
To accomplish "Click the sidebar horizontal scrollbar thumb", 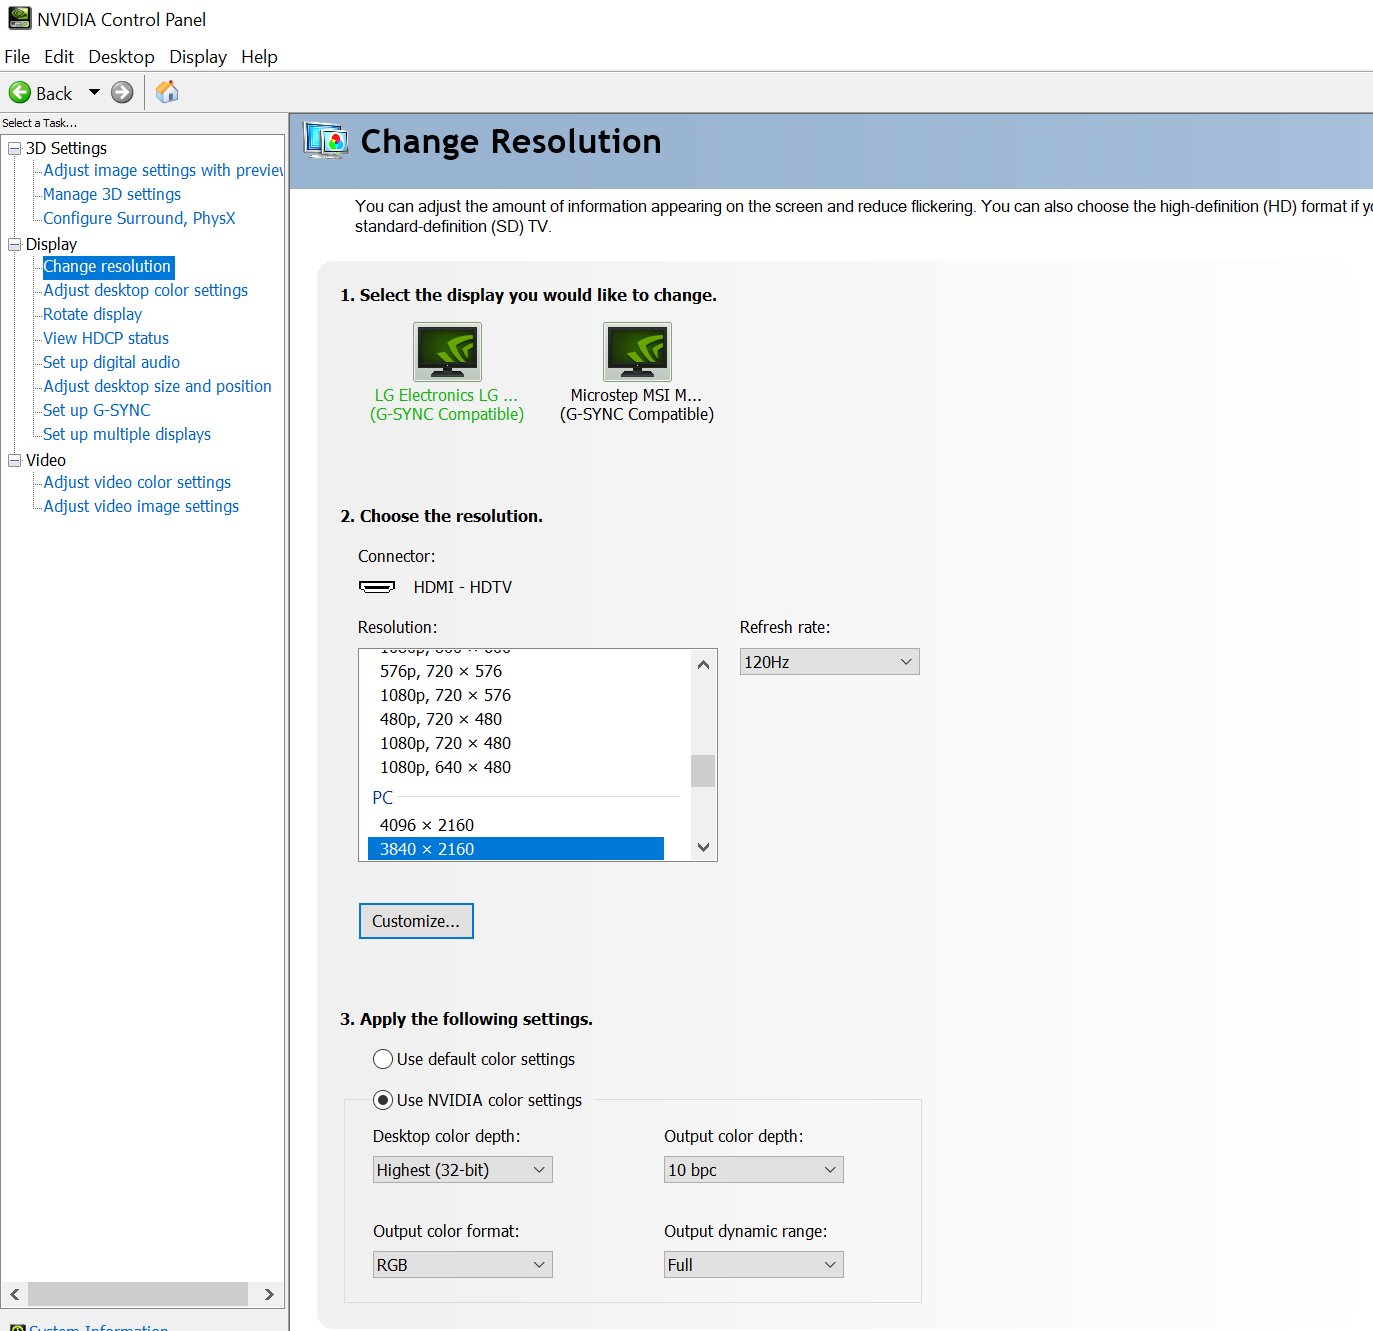I will (x=138, y=1294).
